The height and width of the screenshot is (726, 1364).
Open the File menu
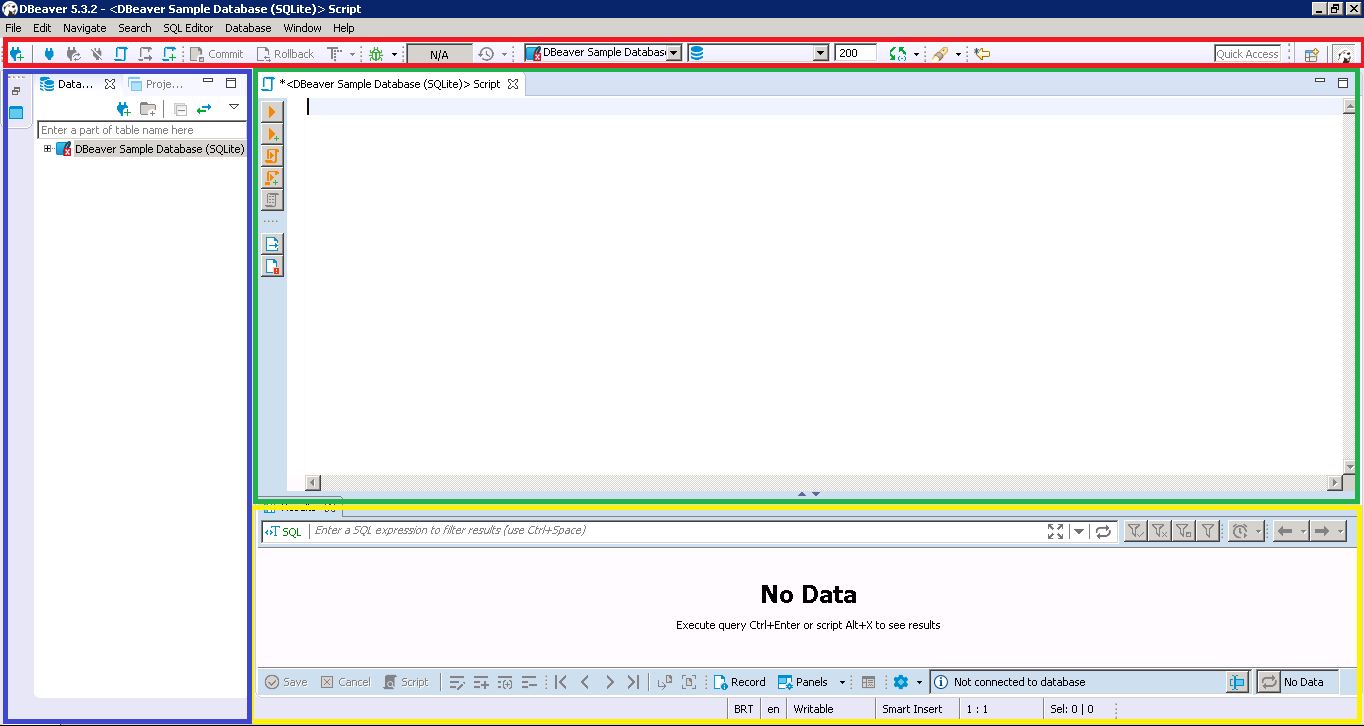[13, 28]
